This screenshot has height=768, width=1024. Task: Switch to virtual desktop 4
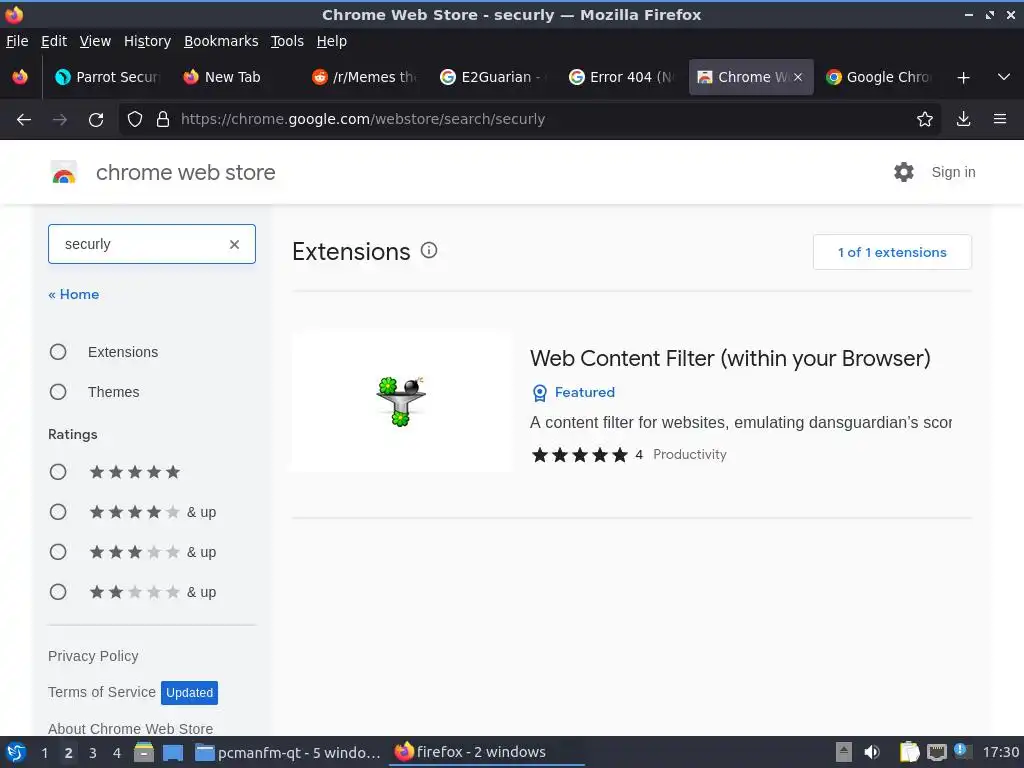pos(117,753)
